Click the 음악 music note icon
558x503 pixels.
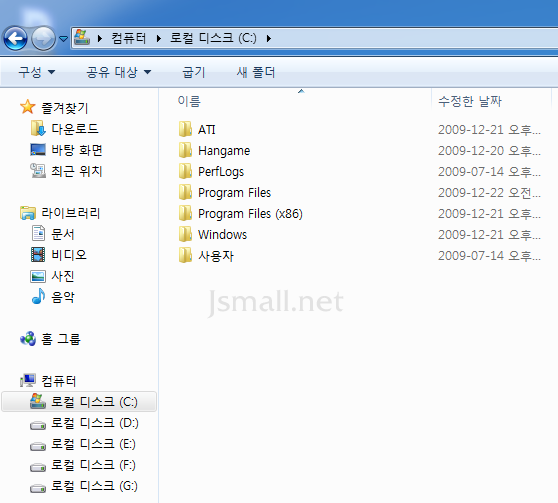tap(38, 296)
